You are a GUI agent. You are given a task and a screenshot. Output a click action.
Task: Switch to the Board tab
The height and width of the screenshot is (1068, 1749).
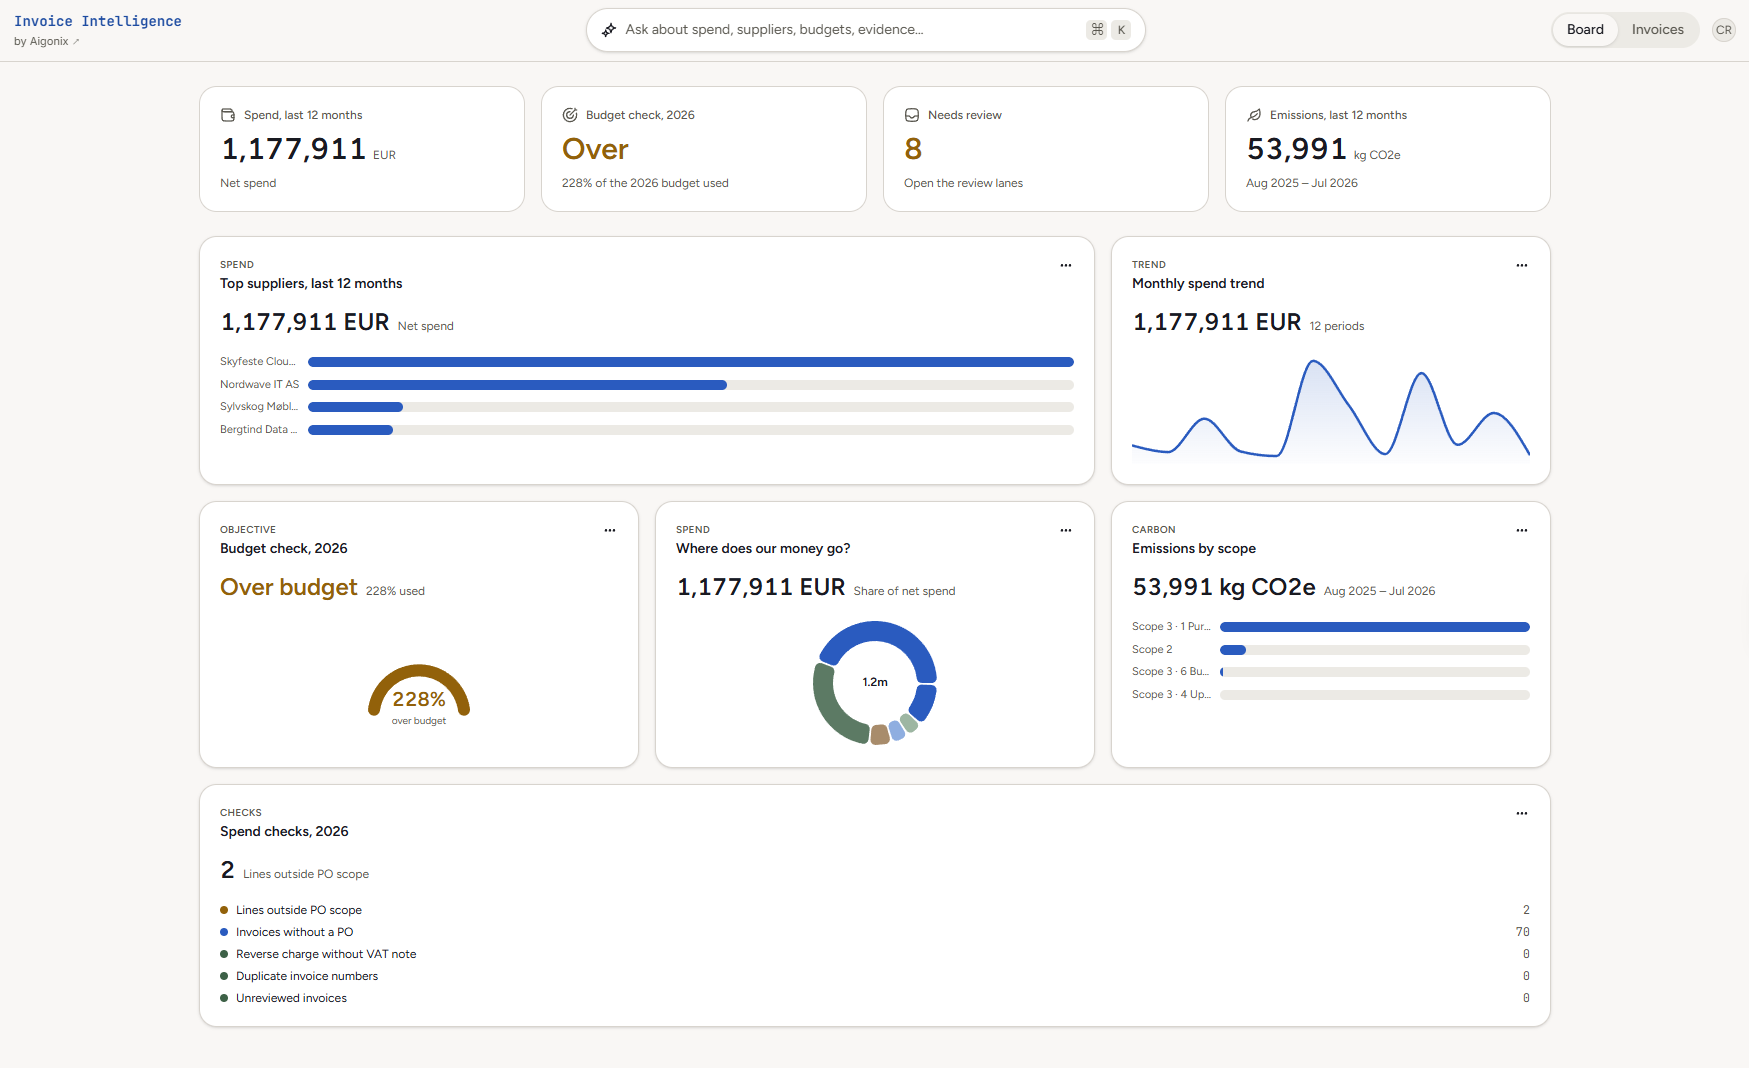[1585, 30]
